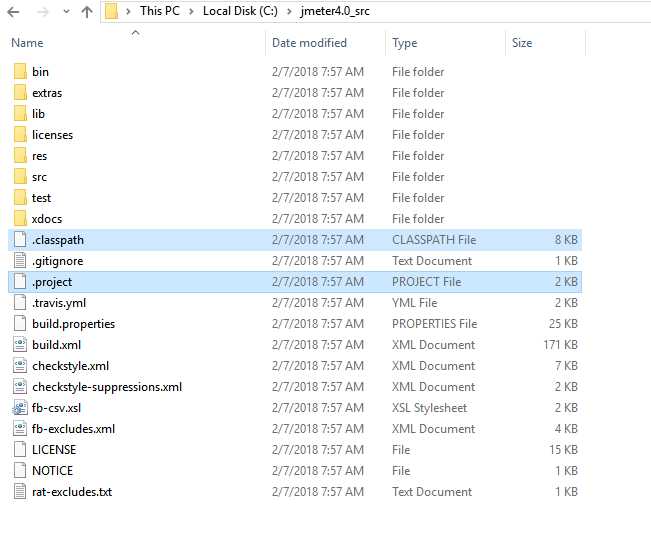Select the test folder icon

click(20, 197)
